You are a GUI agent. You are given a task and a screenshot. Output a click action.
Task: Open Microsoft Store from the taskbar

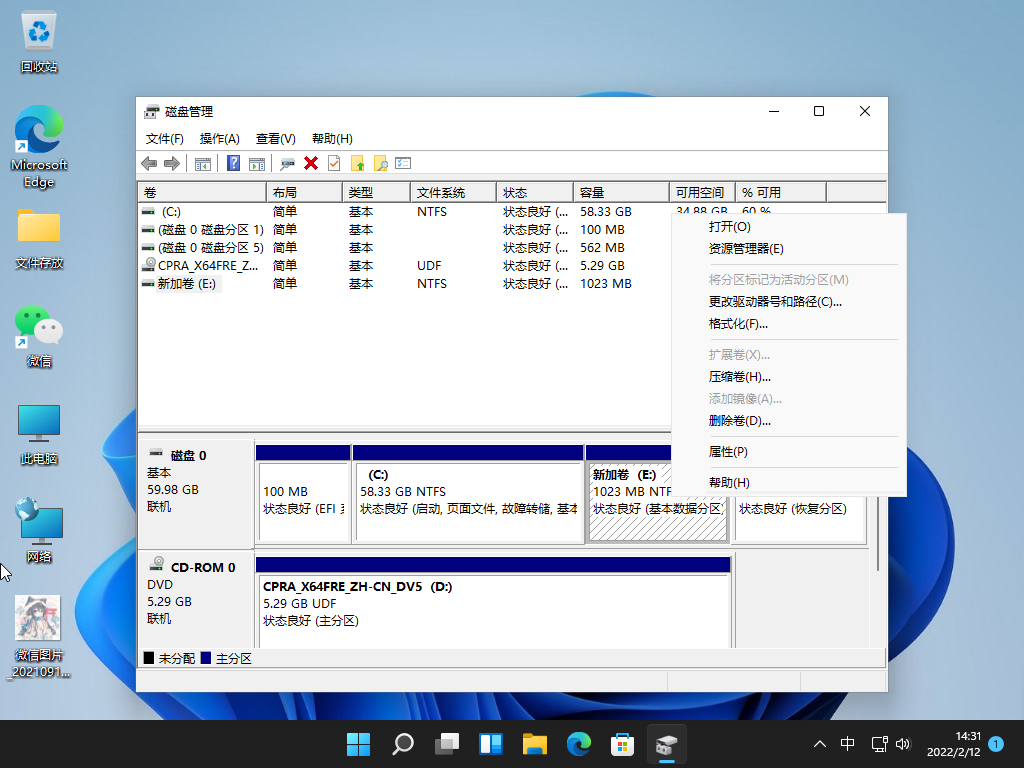point(623,744)
